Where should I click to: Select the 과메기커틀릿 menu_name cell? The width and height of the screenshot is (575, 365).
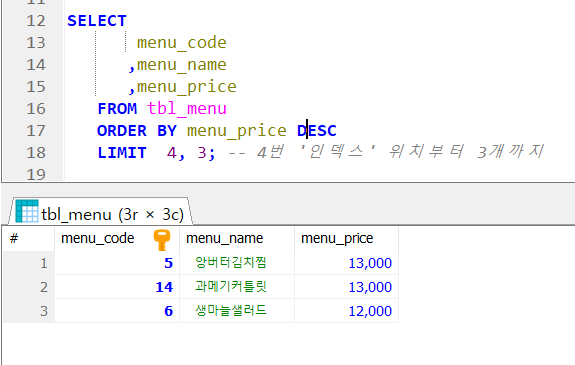[237, 287]
